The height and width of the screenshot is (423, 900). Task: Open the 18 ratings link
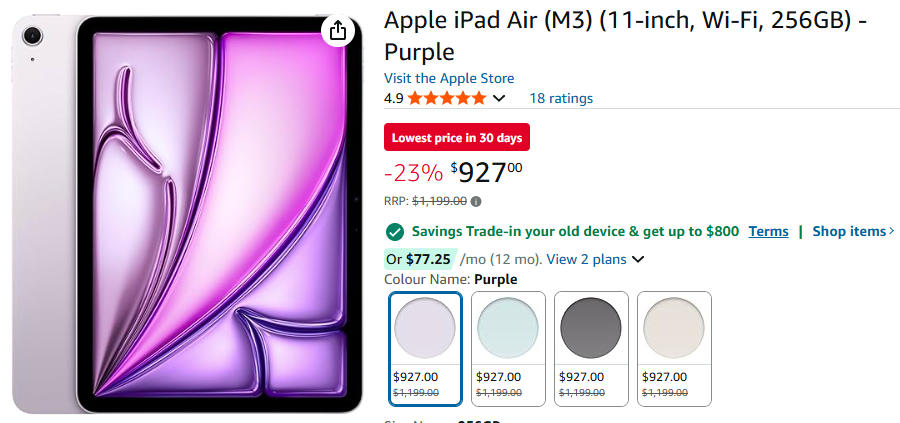(x=561, y=98)
